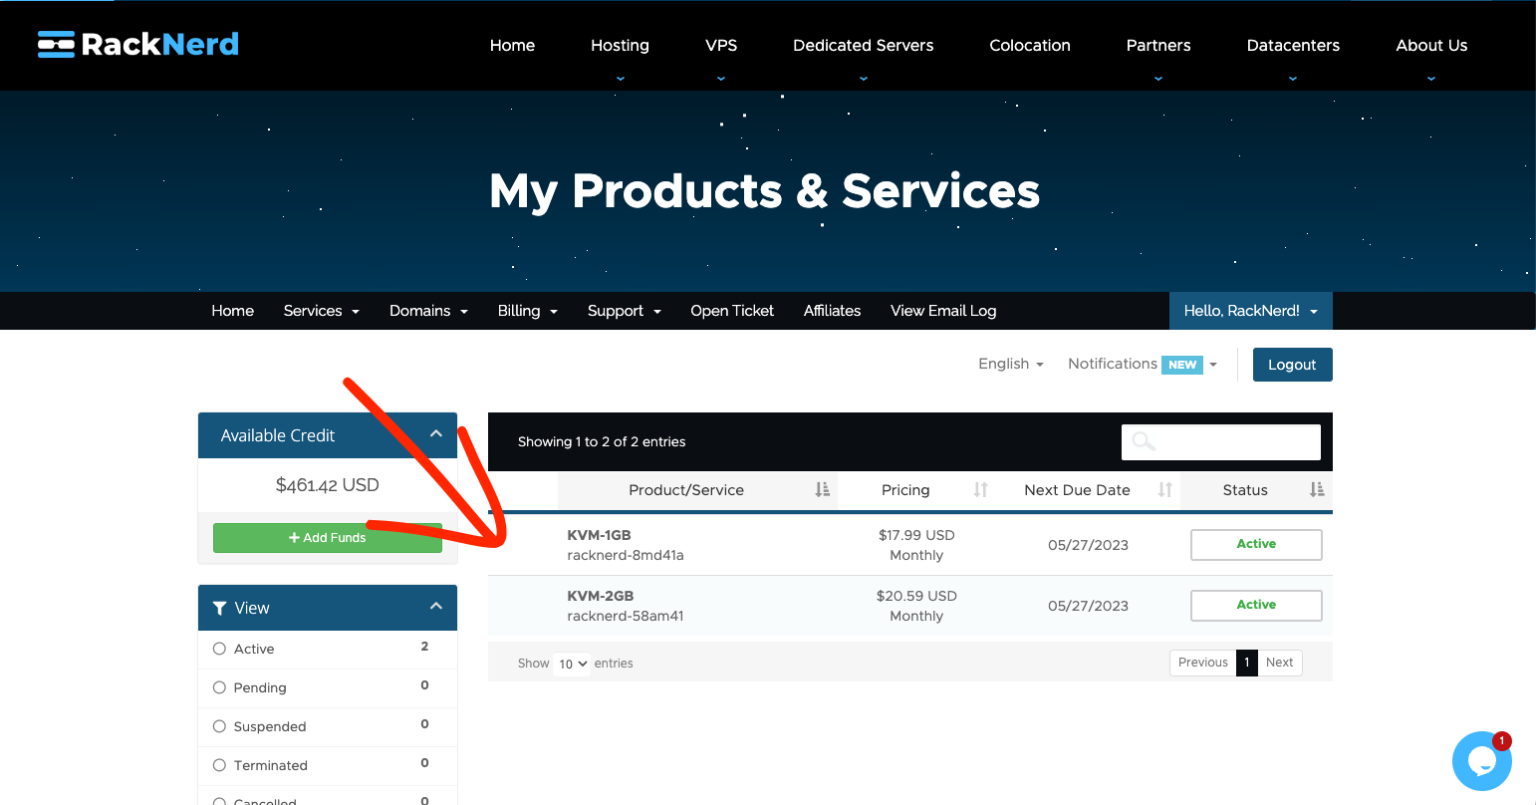This screenshot has width=1536, height=805.
Task: Click the filter icon on View panel
Action: pyautogui.click(x=219, y=607)
